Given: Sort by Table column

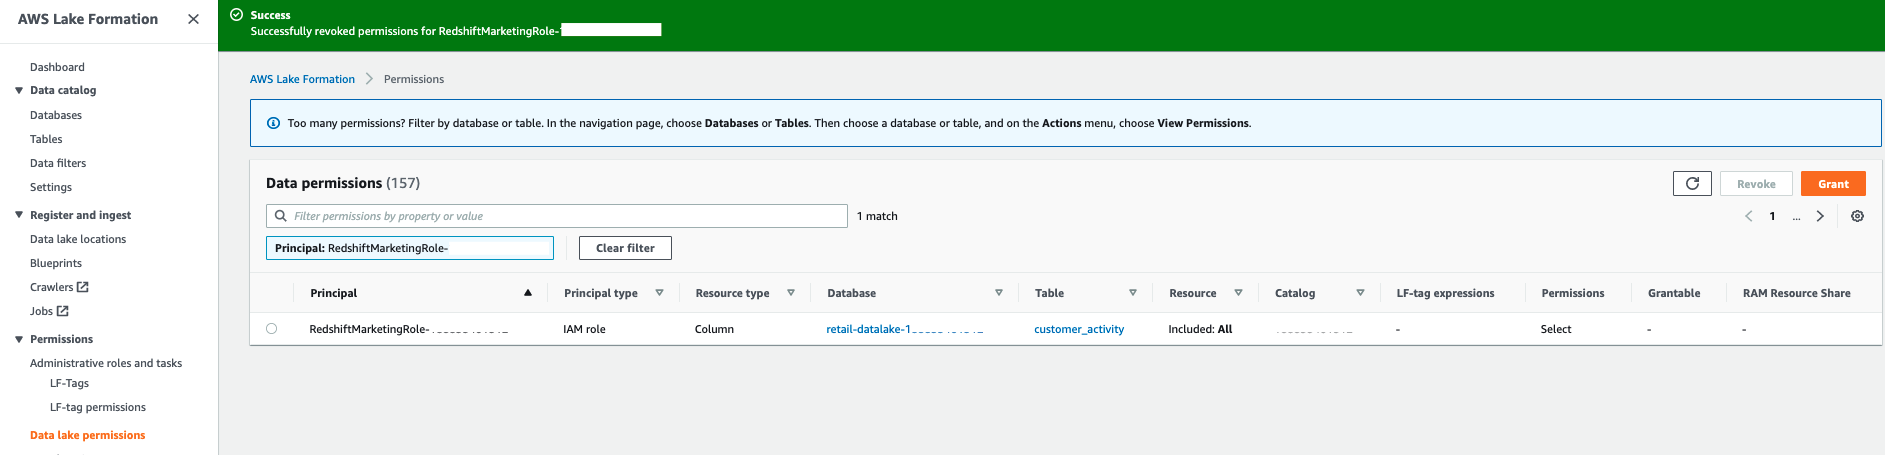Looking at the screenshot, I should (x=1133, y=293).
